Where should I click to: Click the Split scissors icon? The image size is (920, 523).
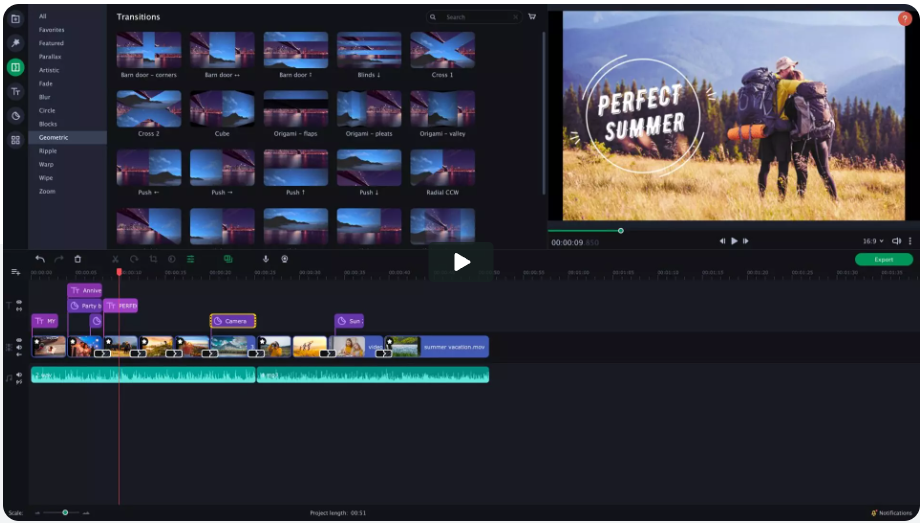click(115, 259)
